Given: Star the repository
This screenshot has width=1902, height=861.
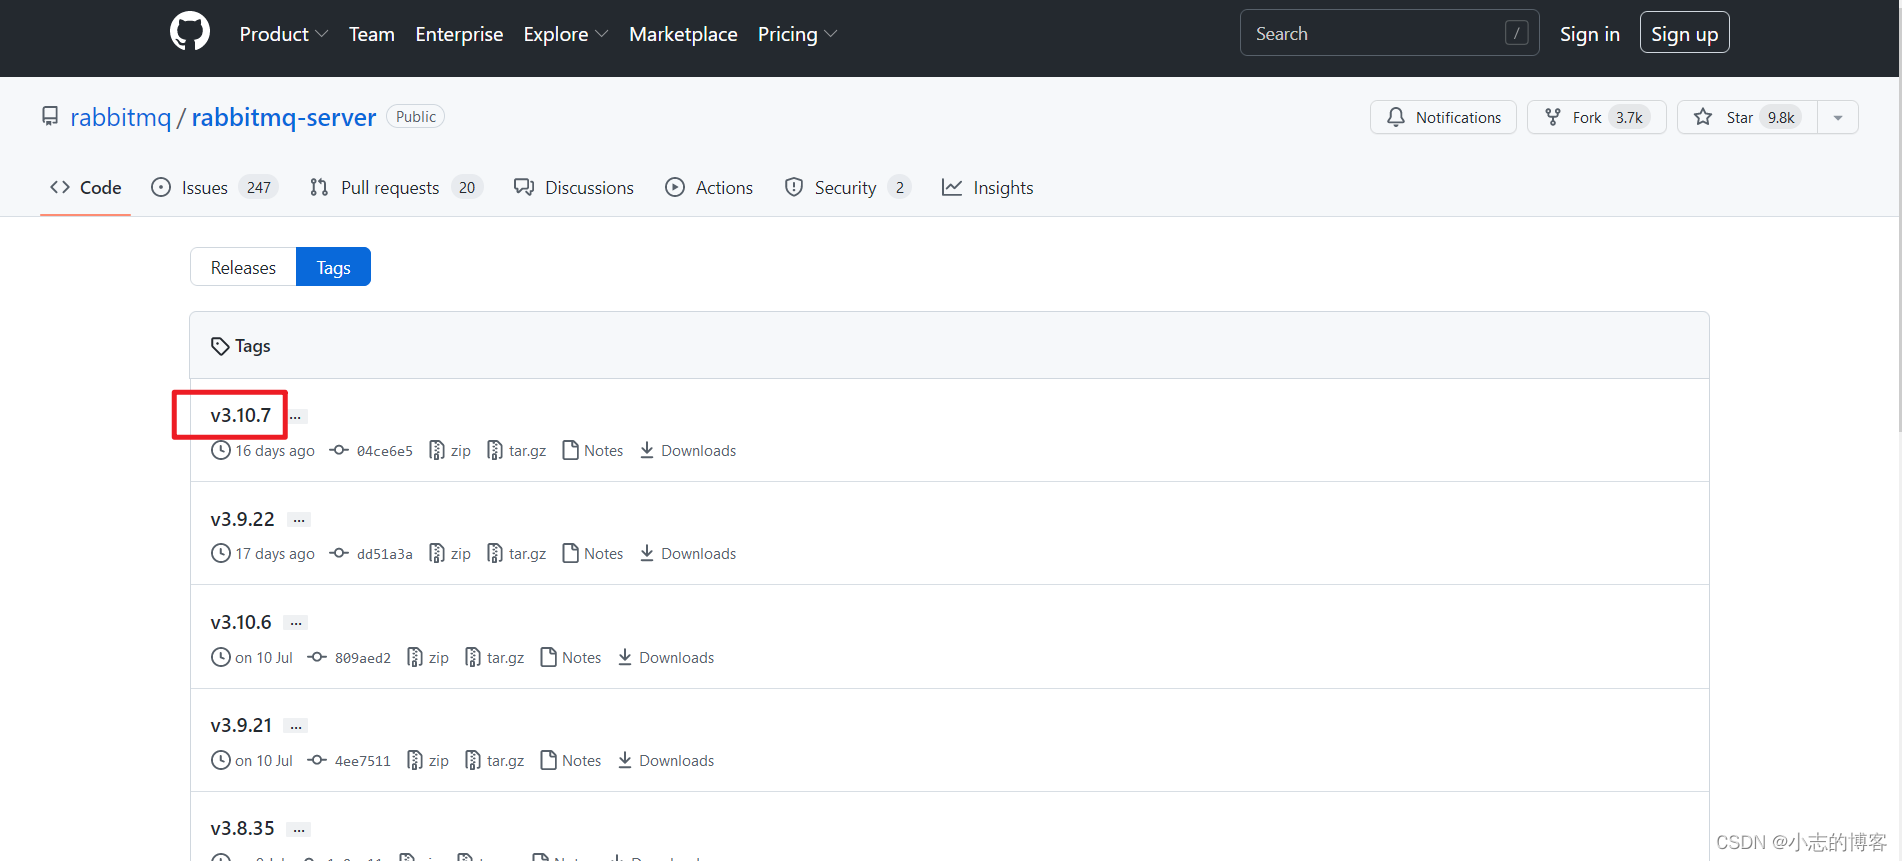Looking at the screenshot, I should coord(1747,117).
